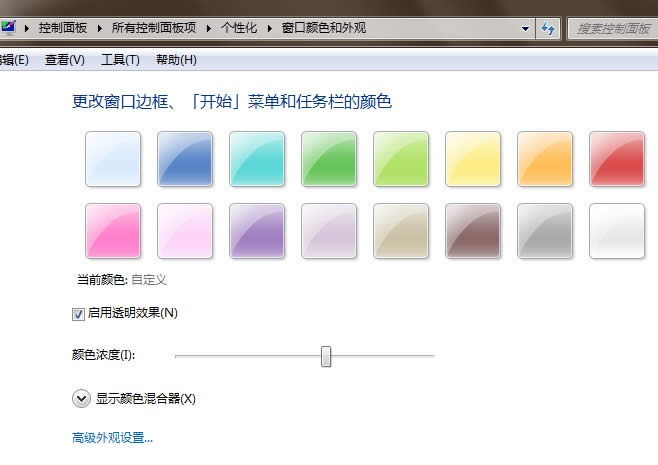Open the 工具(T) menu
Screen dimensions: 658x465
click(x=120, y=60)
